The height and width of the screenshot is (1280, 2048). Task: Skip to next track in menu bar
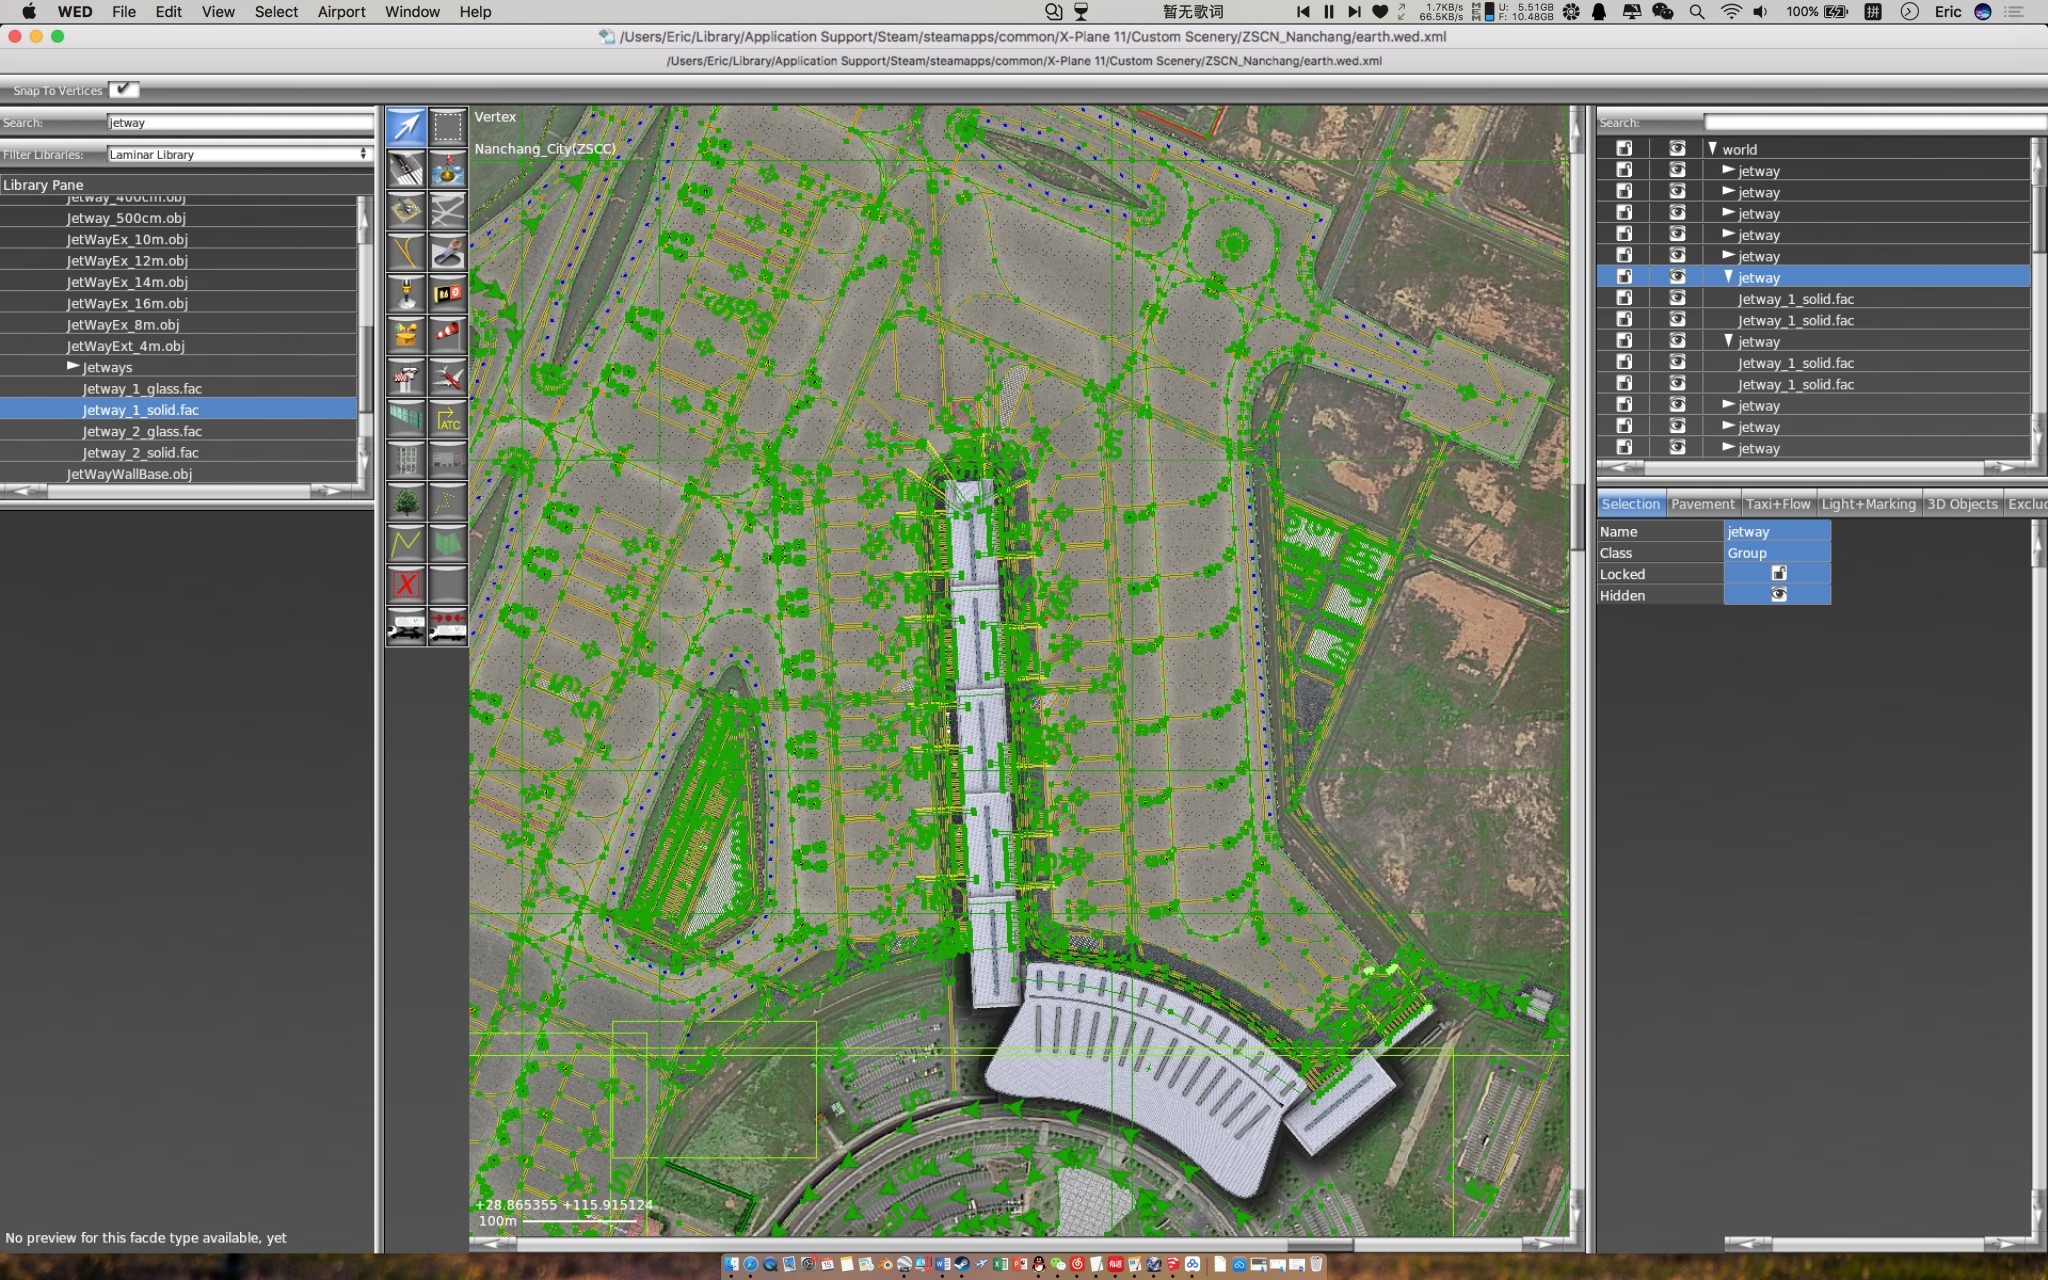[x=1354, y=12]
